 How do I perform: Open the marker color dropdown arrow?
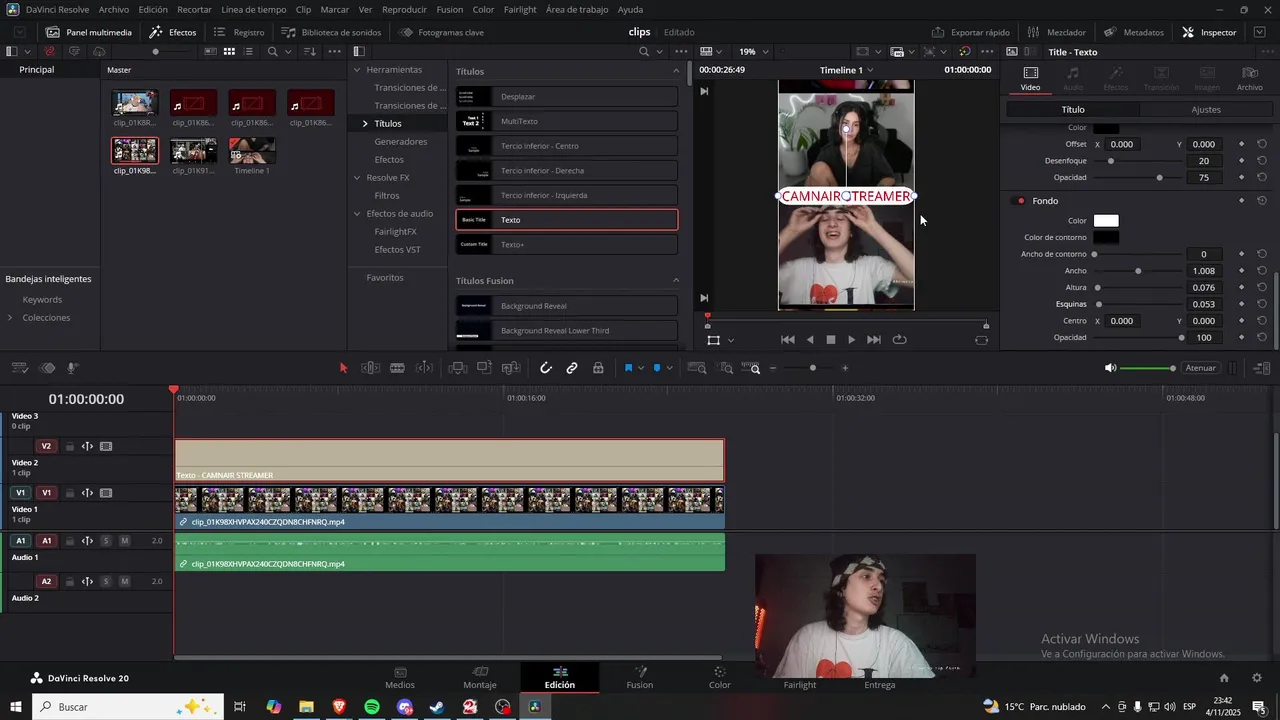[x=669, y=368]
